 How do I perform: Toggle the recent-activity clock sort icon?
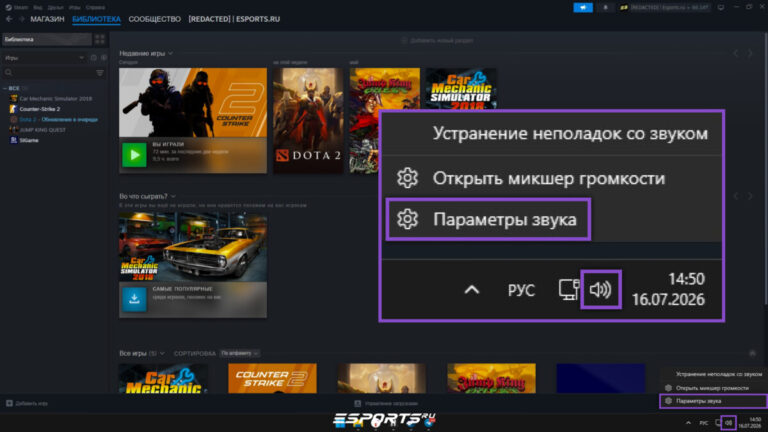94,58
